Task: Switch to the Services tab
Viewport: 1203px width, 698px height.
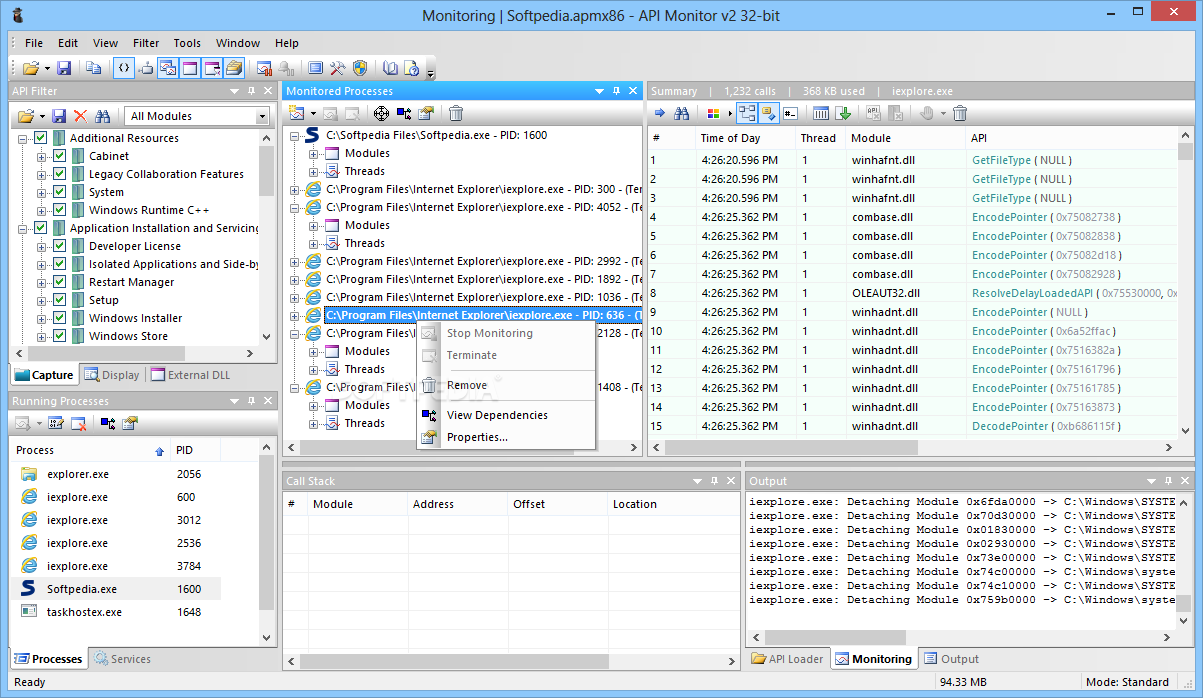Action: pyautogui.click(x=121, y=659)
